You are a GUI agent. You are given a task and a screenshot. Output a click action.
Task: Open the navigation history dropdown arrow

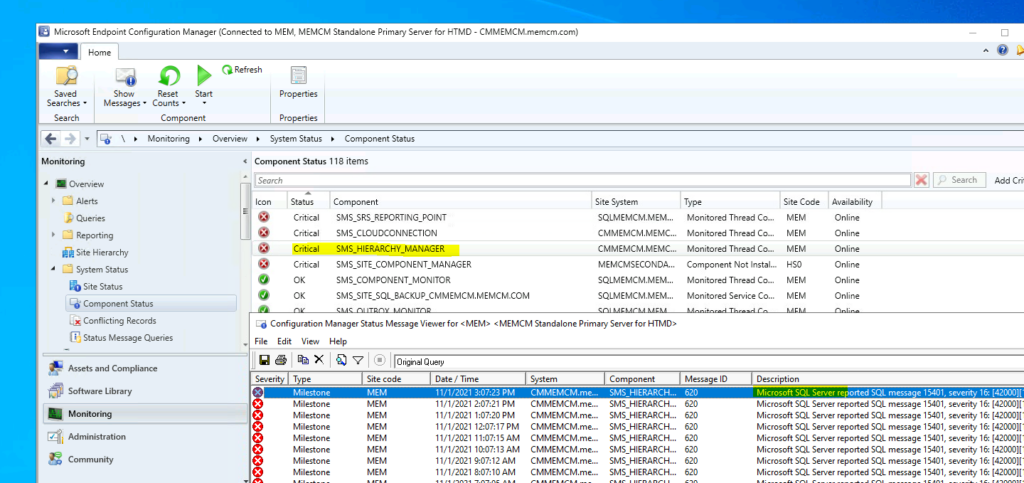point(88,139)
